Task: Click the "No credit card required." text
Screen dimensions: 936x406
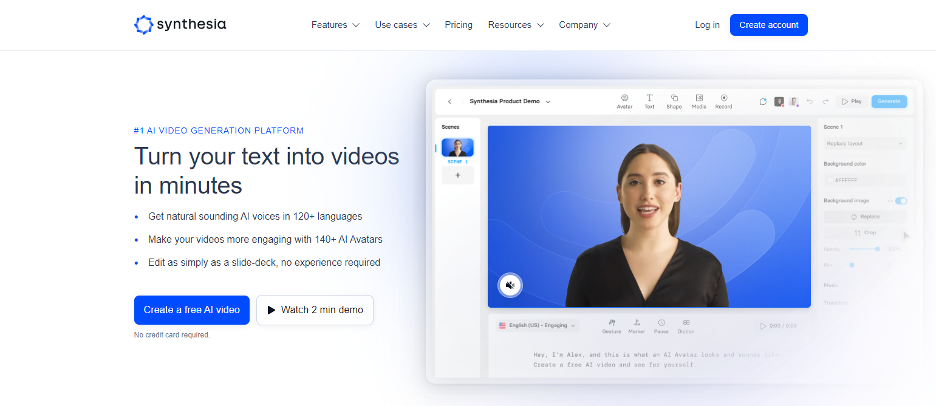Action: [x=172, y=335]
